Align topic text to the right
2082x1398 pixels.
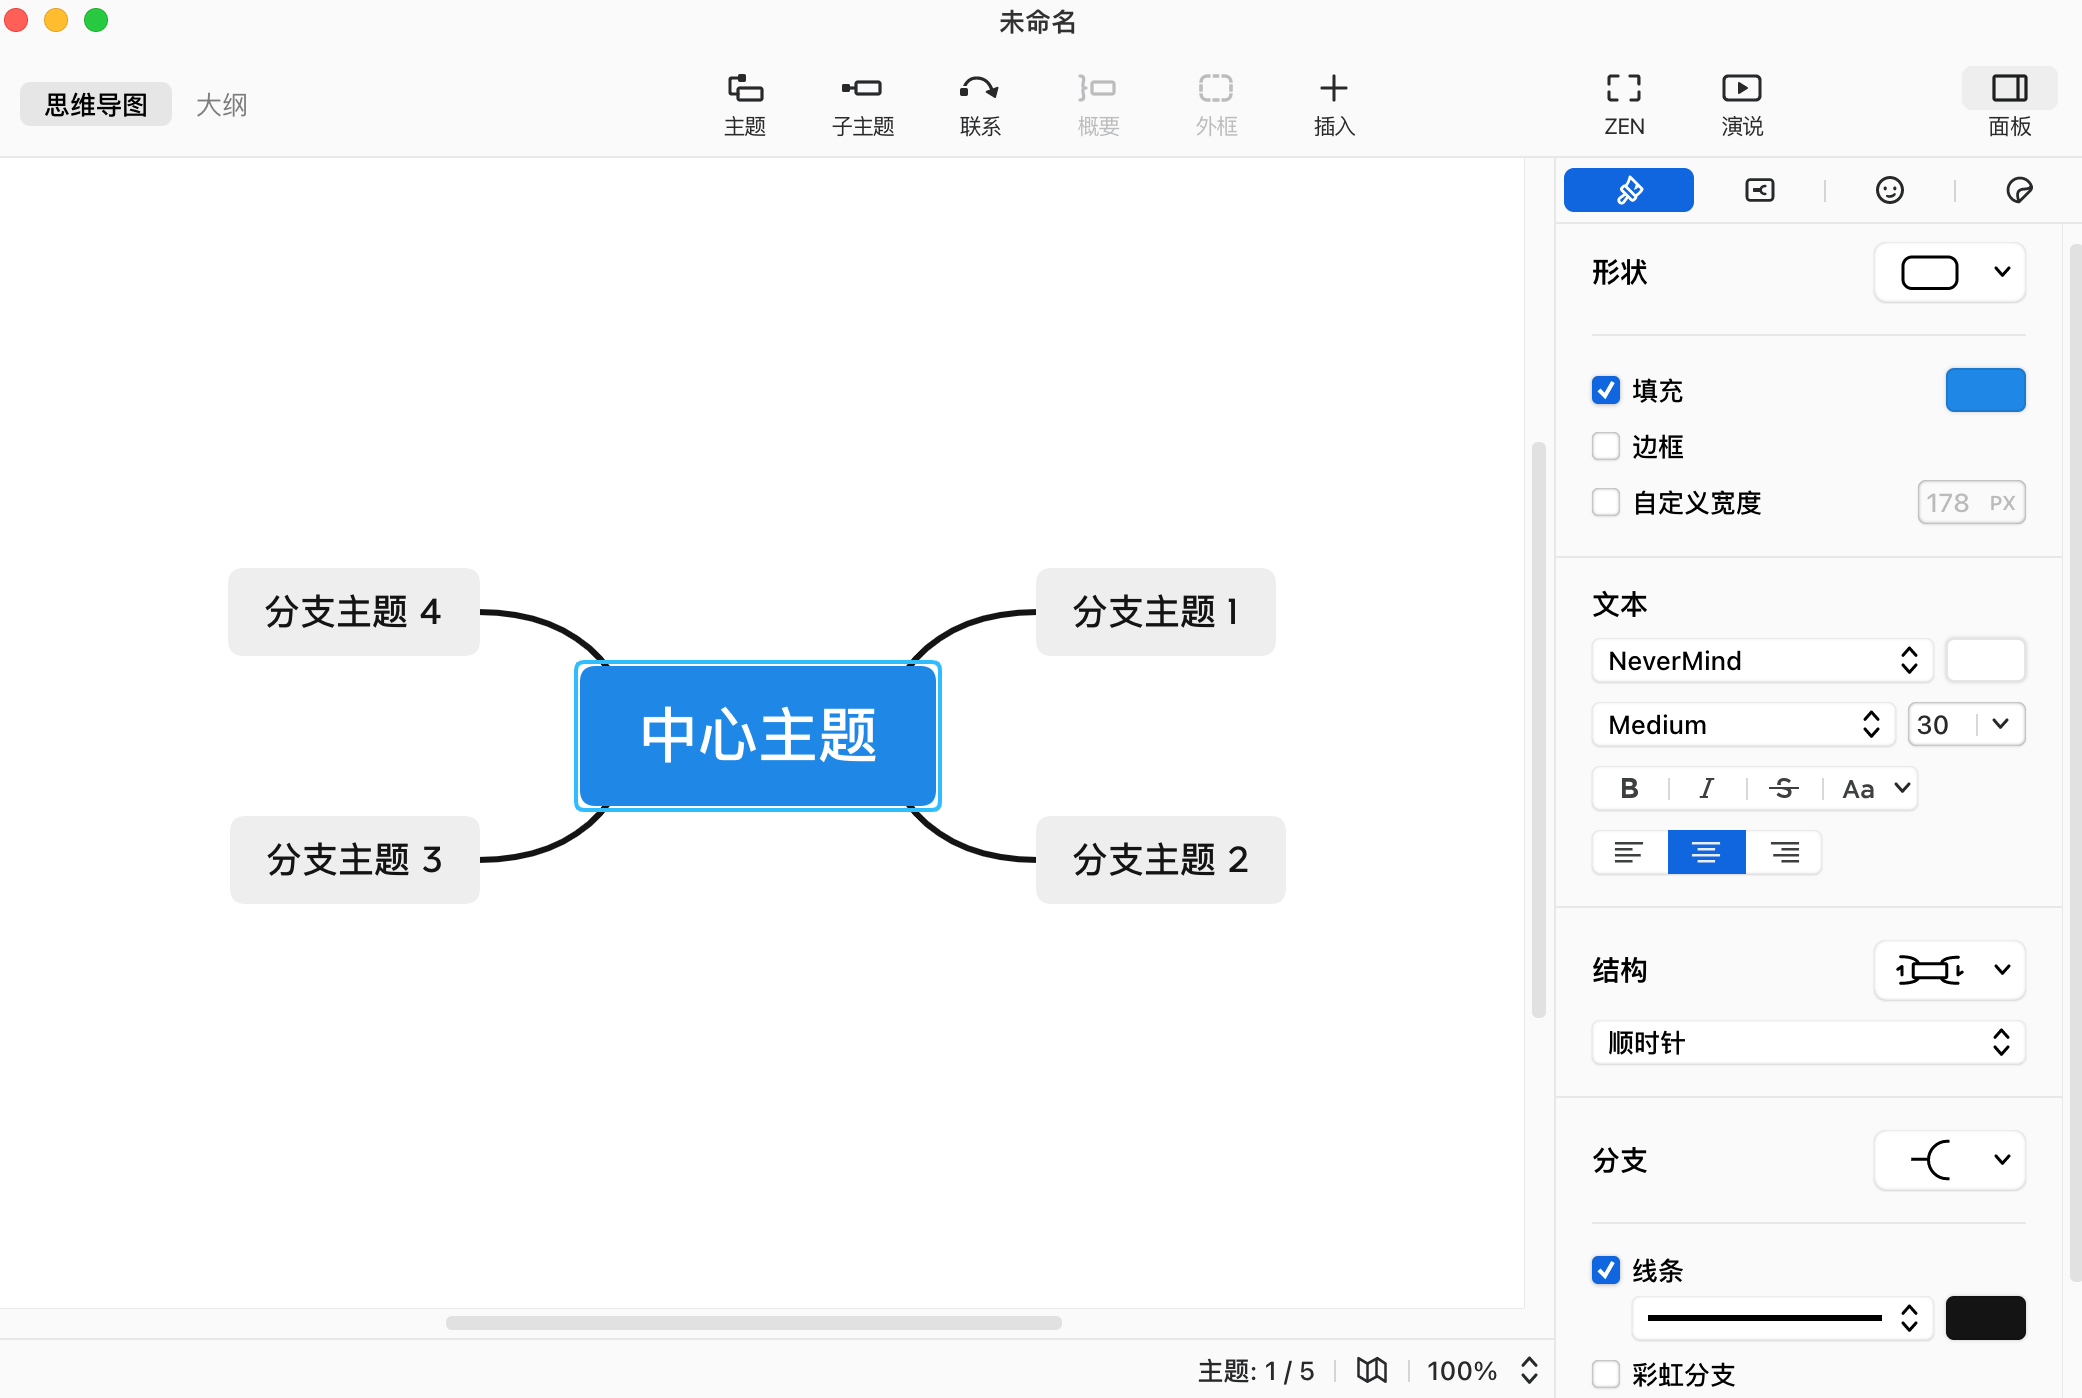tap(1784, 853)
